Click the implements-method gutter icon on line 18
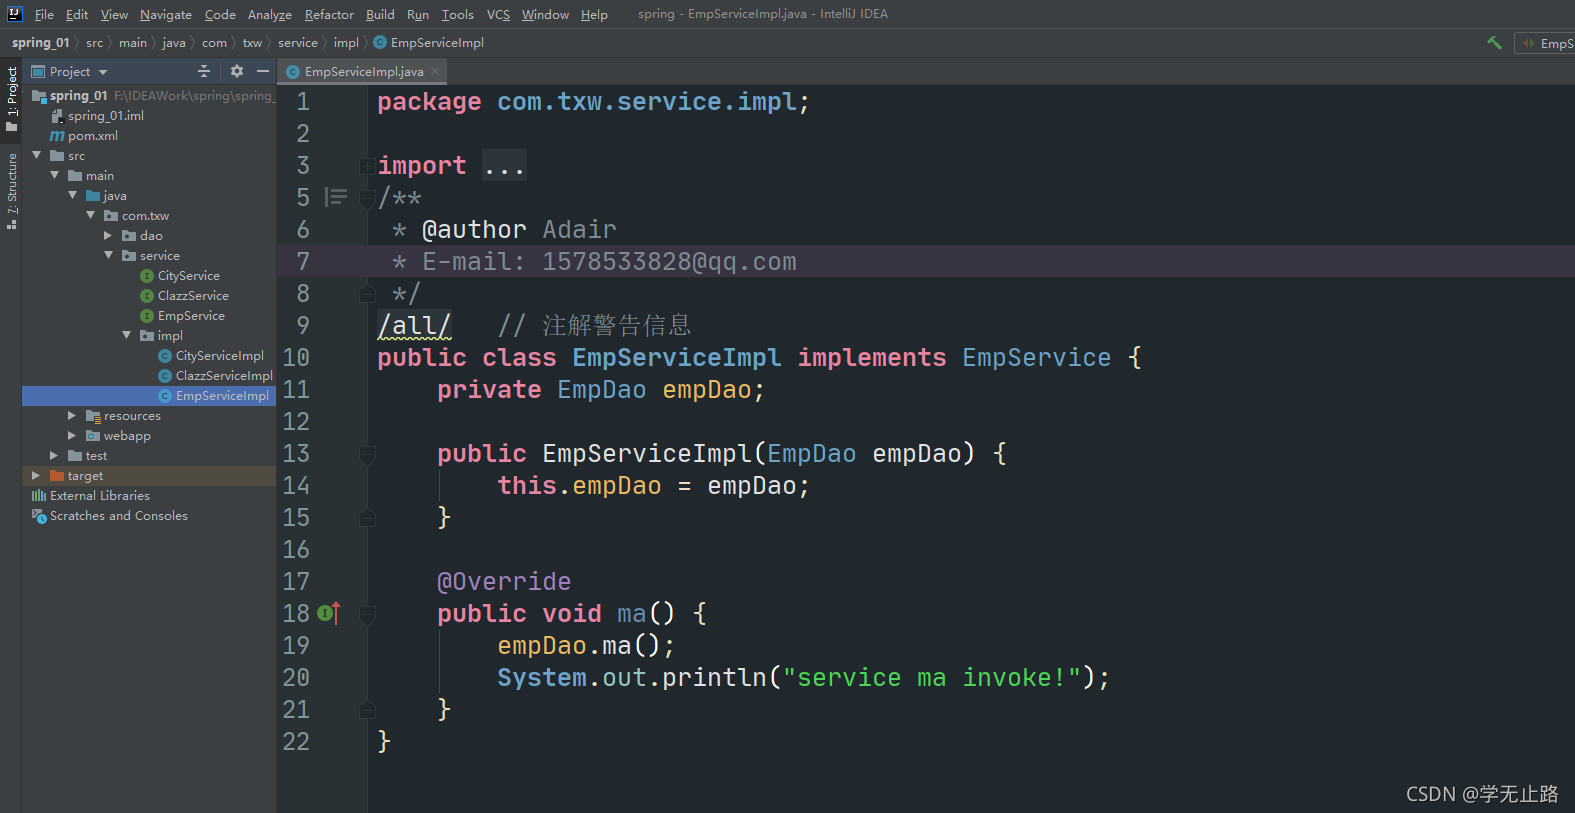This screenshot has width=1575, height=813. tap(329, 613)
